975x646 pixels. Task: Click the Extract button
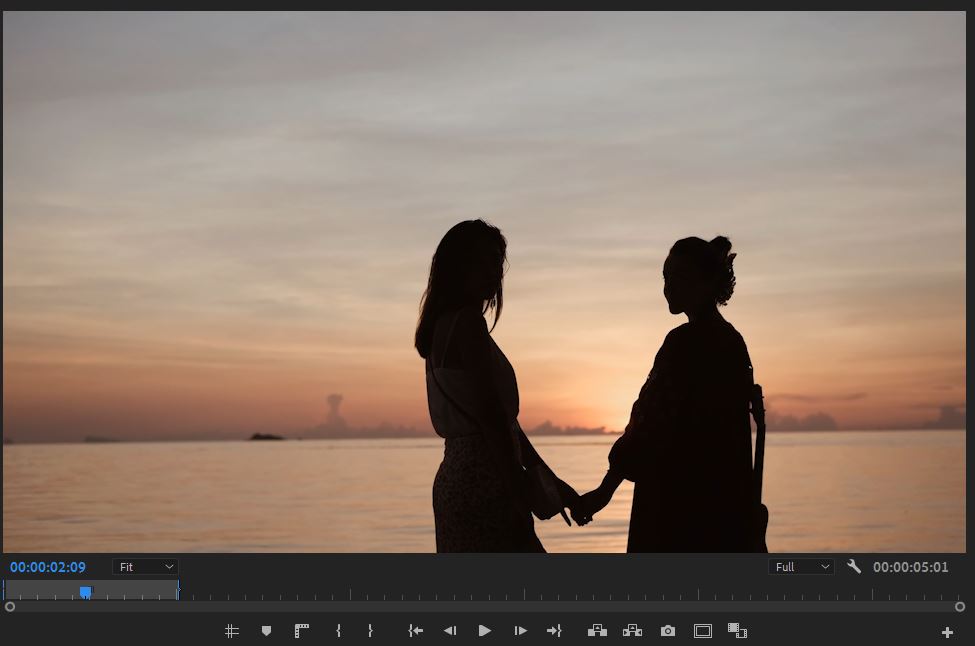coord(632,631)
